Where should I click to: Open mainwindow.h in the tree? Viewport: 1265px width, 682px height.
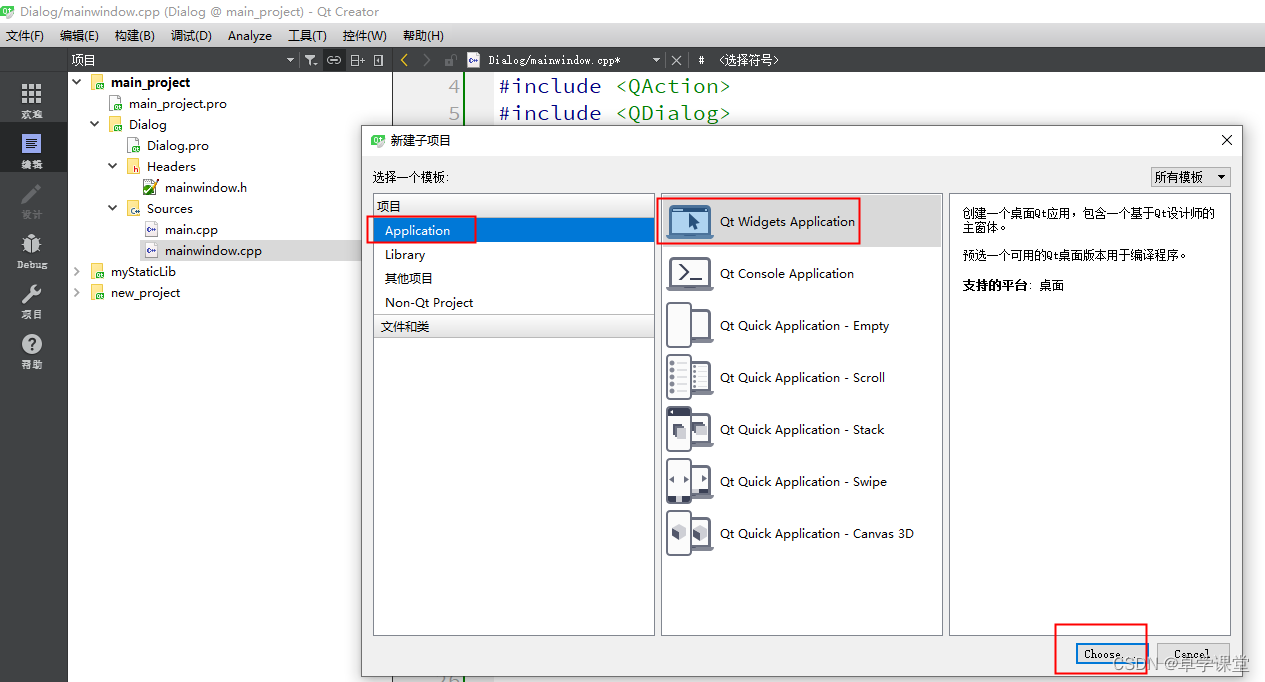[x=206, y=187]
